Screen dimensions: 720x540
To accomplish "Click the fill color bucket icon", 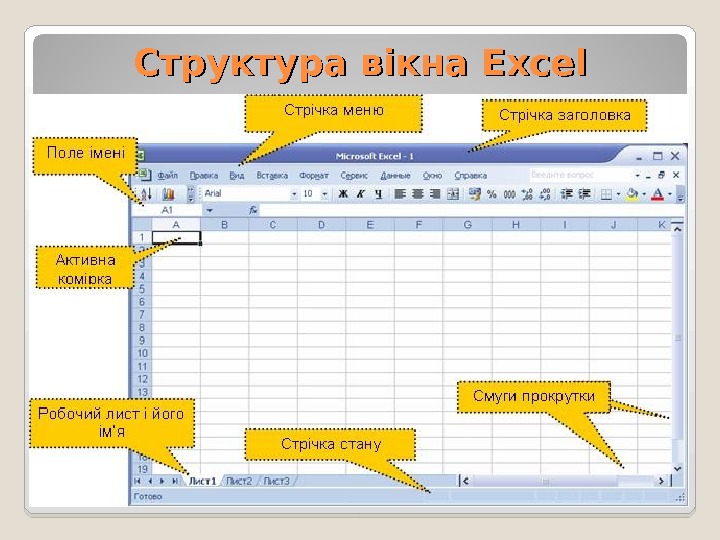I will [632, 194].
